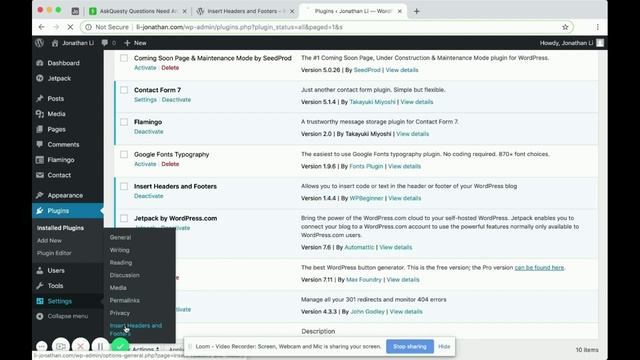Check the Flamingo plugin checkbox

pyautogui.click(x=124, y=122)
